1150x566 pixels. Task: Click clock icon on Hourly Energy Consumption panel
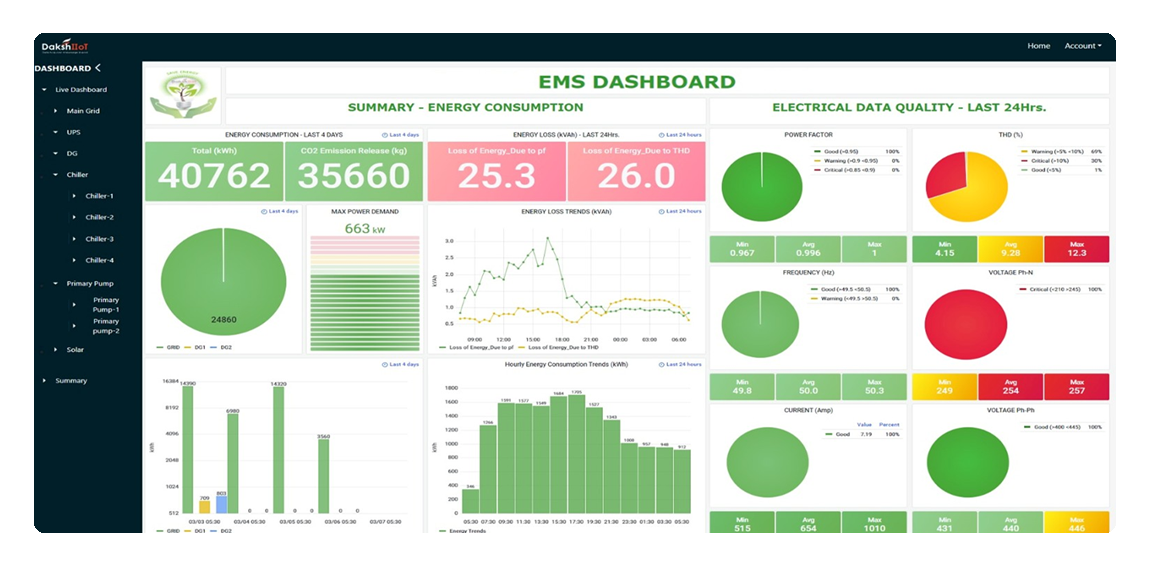661,364
